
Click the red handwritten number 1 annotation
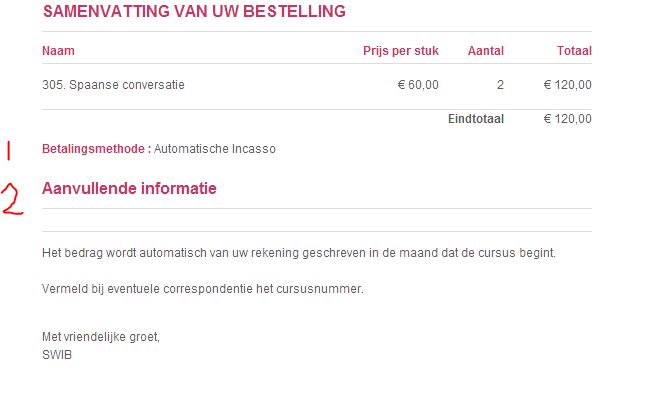tap(8, 150)
